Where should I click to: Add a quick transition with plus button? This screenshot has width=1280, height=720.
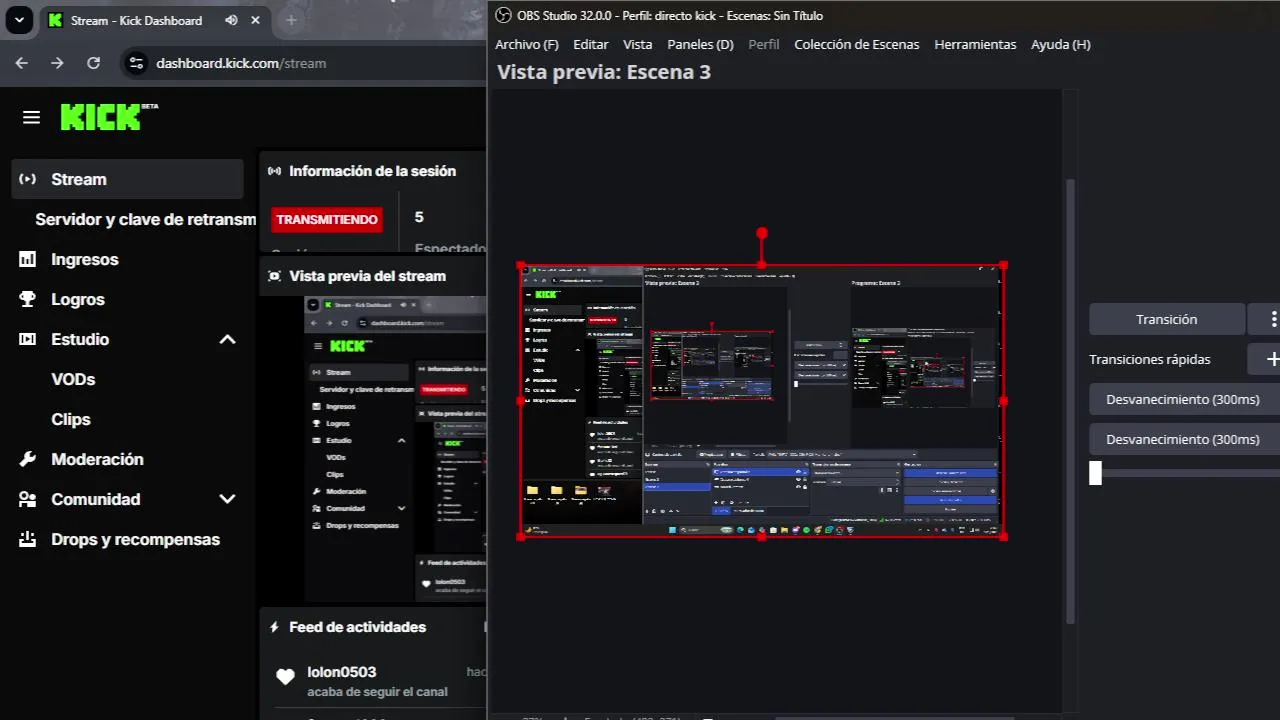1272,359
